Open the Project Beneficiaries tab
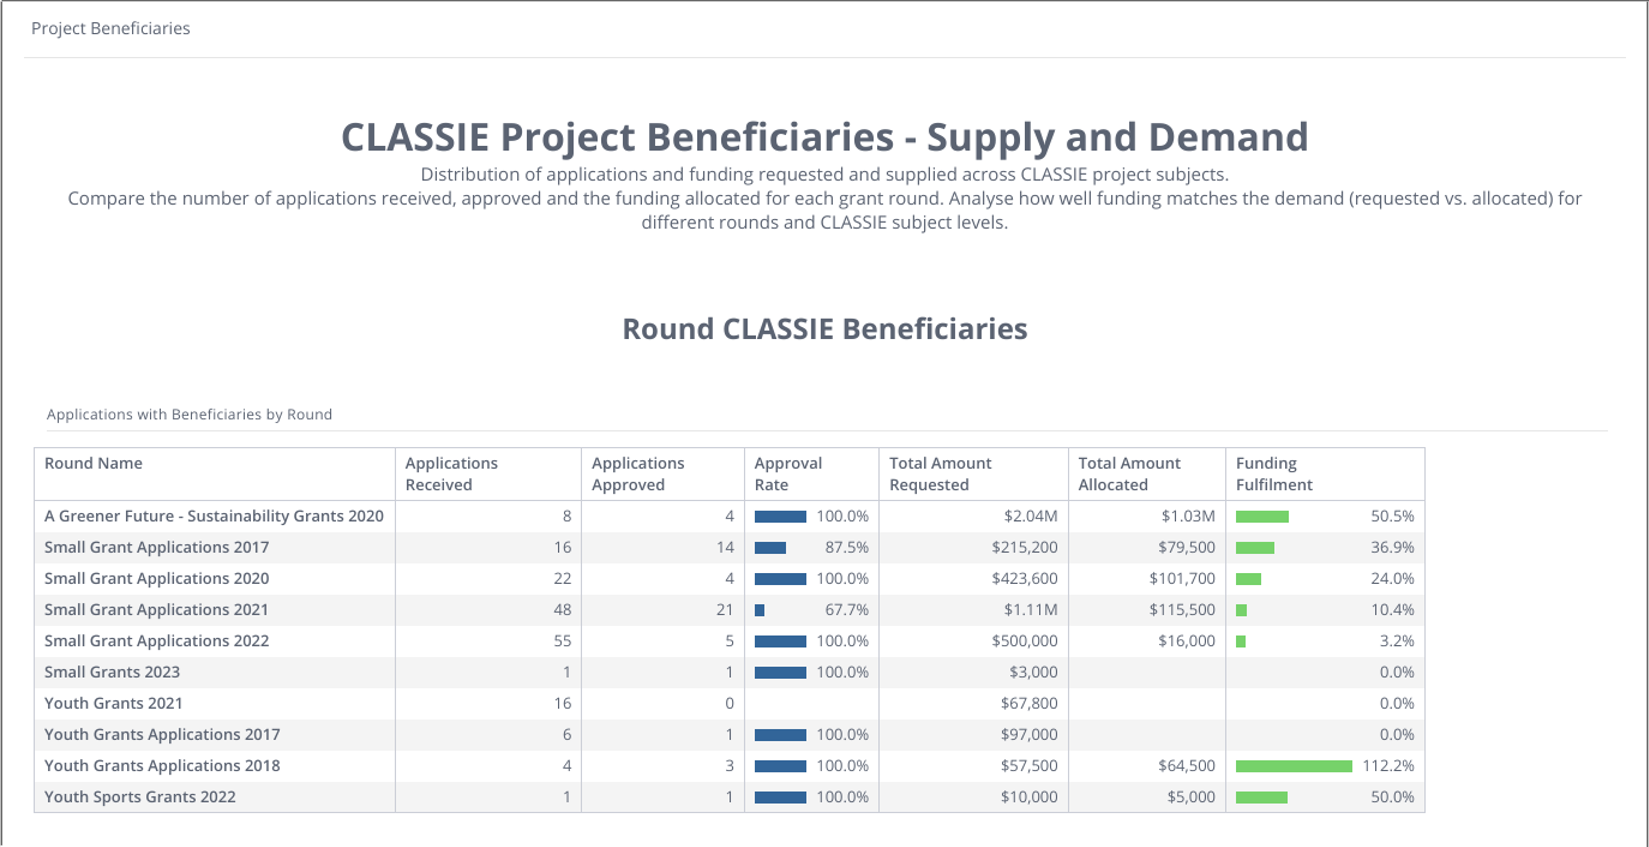 pyautogui.click(x=110, y=28)
